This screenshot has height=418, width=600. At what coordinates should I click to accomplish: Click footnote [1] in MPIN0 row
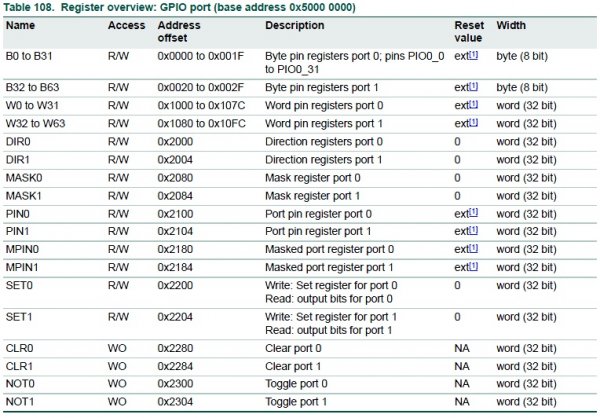coord(474,249)
